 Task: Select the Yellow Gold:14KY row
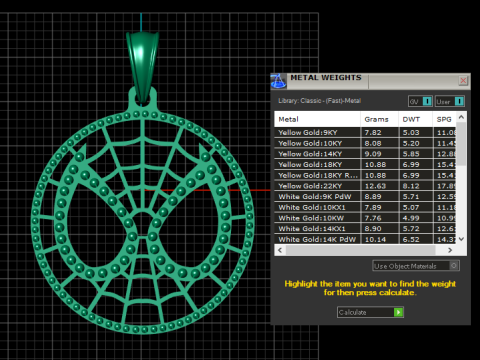click(x=365, y=154)
